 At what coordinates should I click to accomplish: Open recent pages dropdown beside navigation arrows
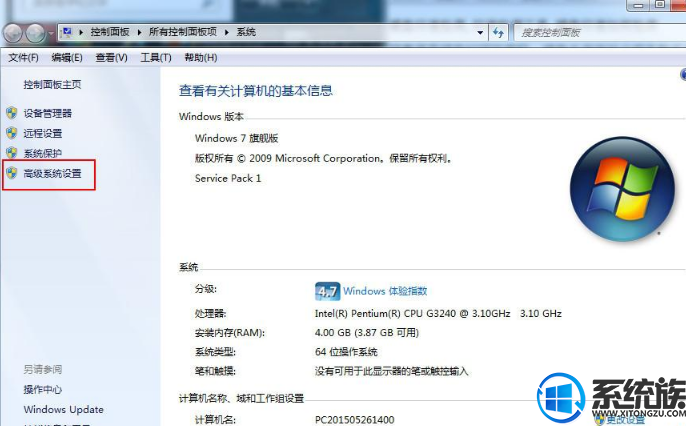51,33
